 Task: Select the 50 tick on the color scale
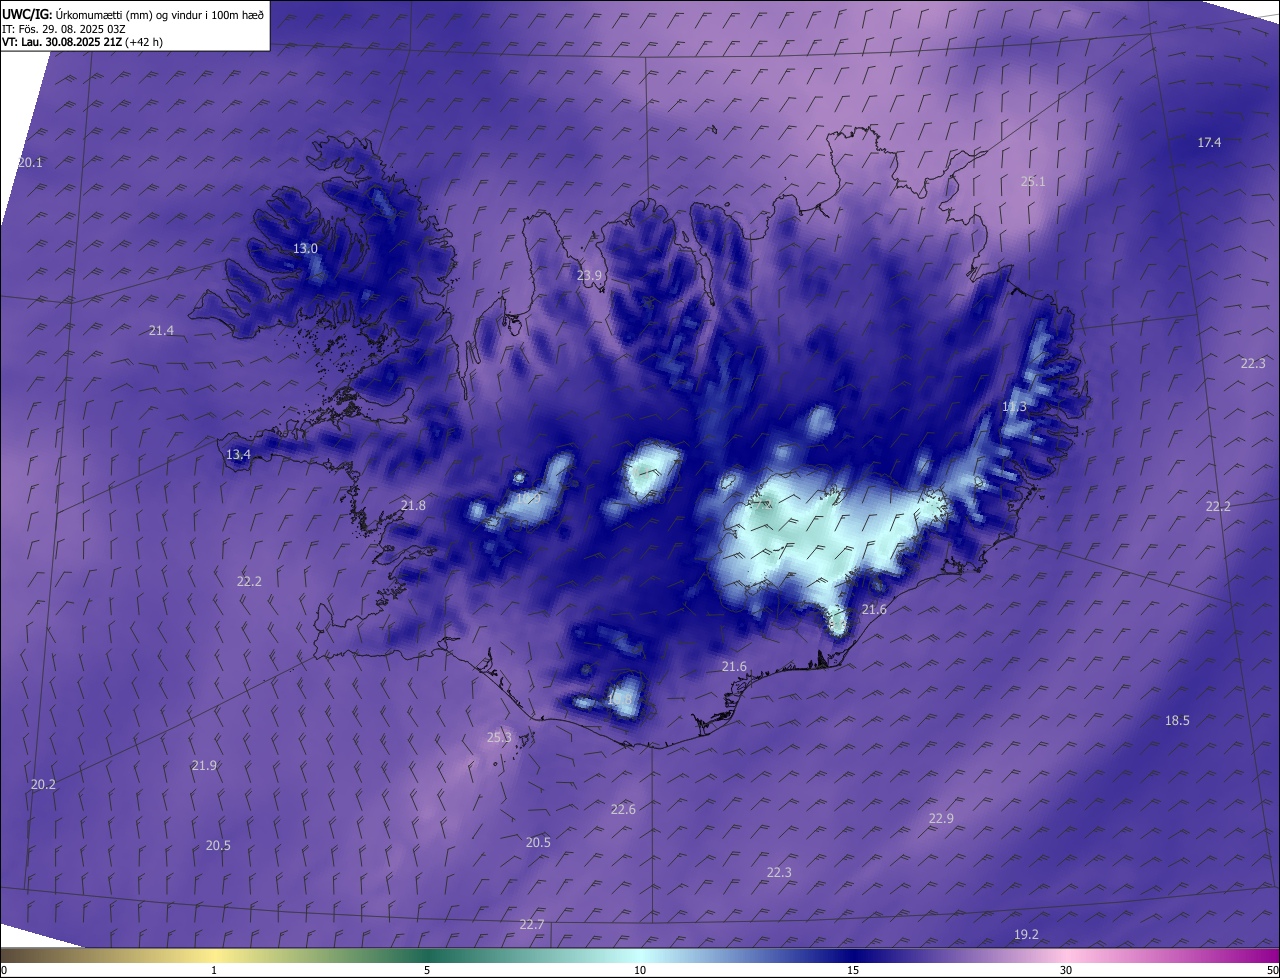tap(1272, 970)
